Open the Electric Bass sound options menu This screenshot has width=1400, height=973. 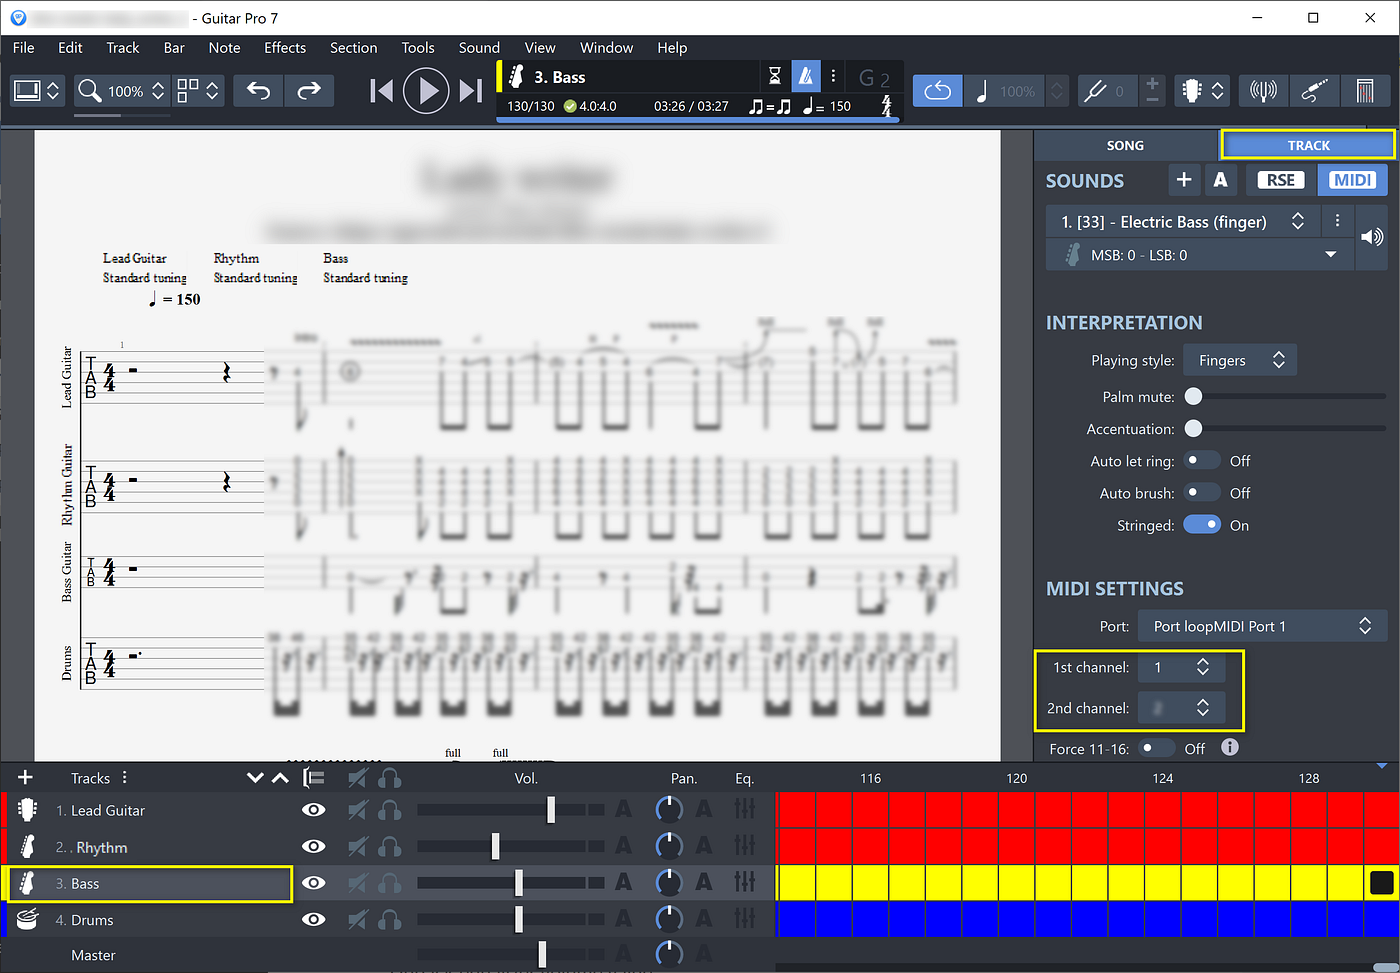point(1337,221)
